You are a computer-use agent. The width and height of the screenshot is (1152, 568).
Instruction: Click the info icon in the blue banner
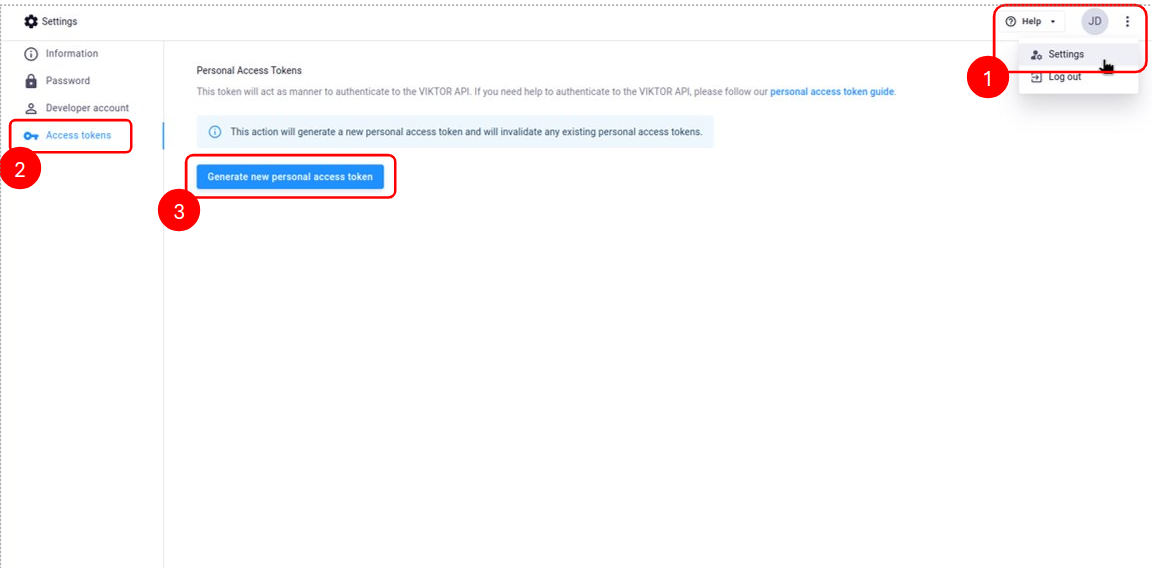point(214,132)
